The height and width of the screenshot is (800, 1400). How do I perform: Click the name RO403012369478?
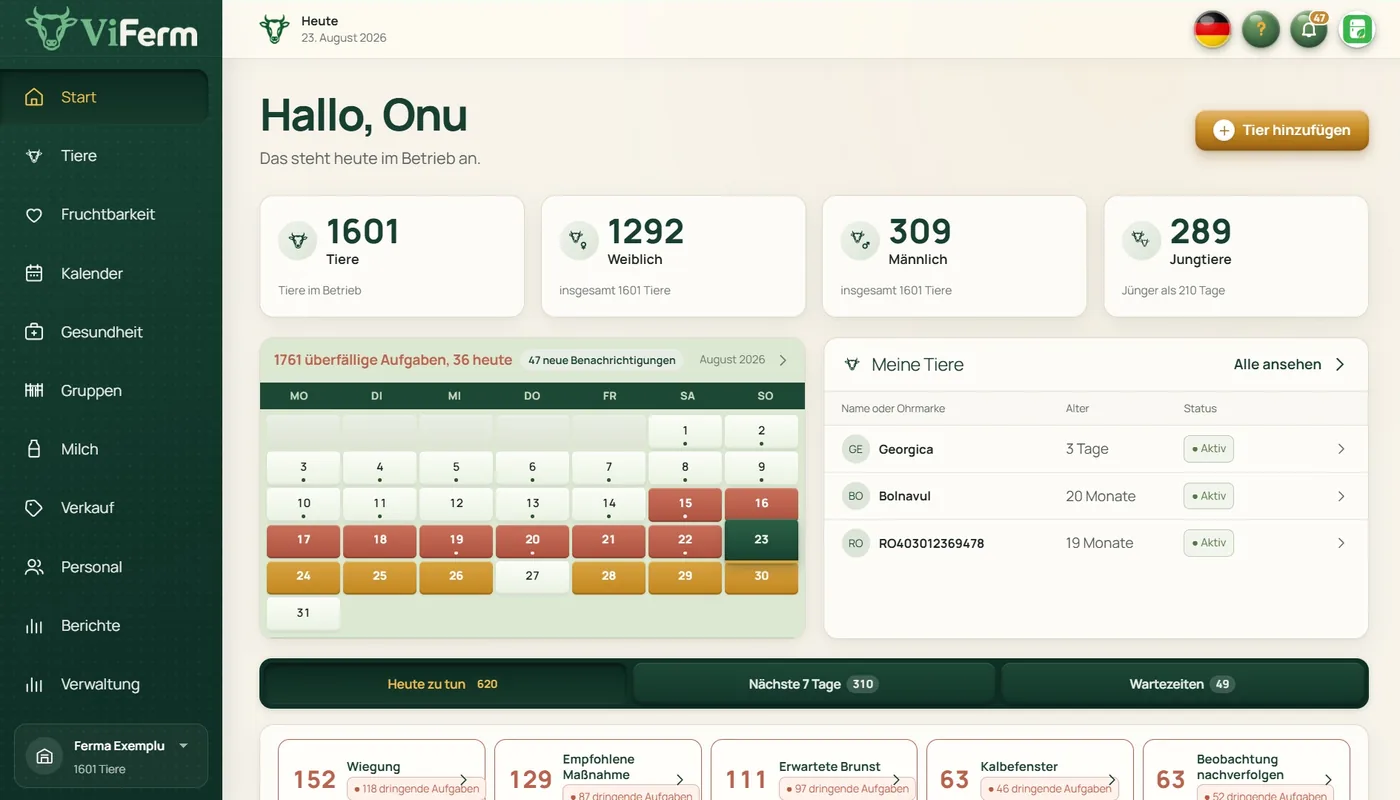pos(931,543)
